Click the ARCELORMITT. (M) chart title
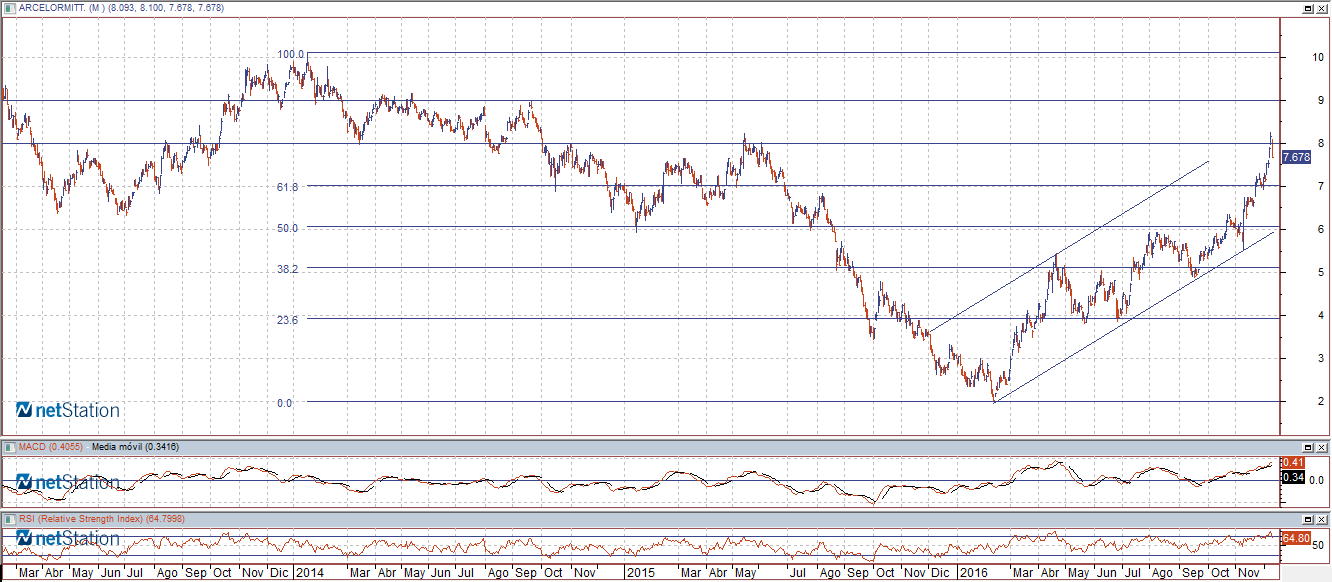 (60, 7)
